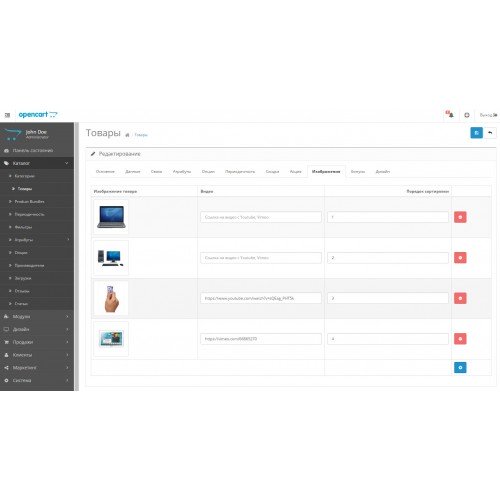
Task: Focus the video link field for laptop row
Action: click(261, 217)
